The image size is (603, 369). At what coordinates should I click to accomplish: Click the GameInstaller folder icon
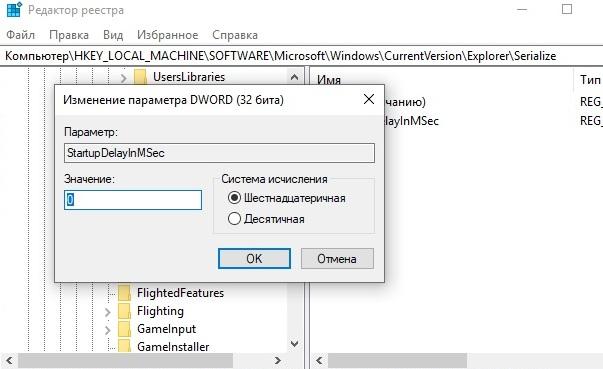(x=124, y=347)
